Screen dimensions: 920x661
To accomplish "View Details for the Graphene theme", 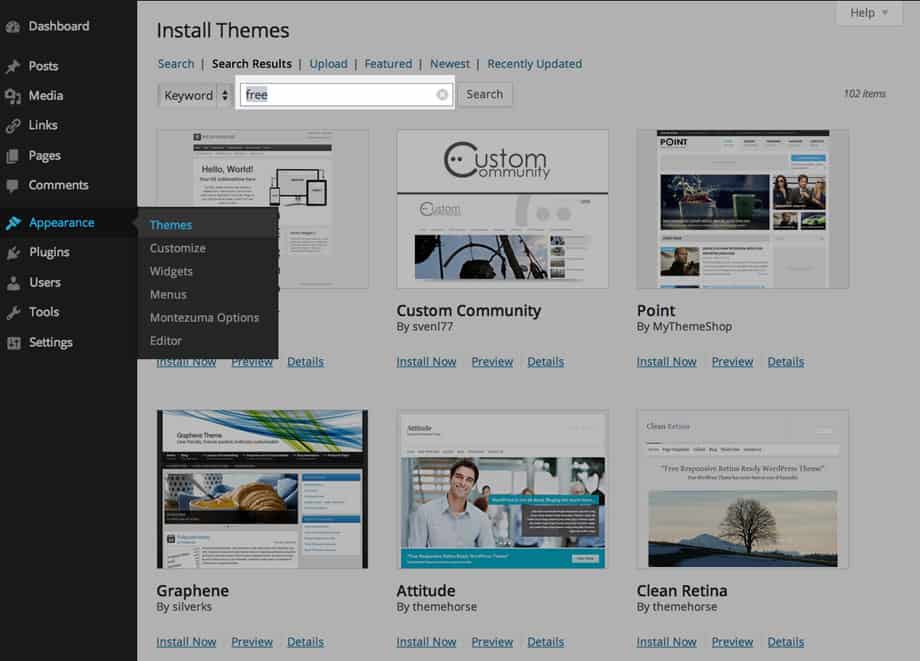I will [306, 642].
